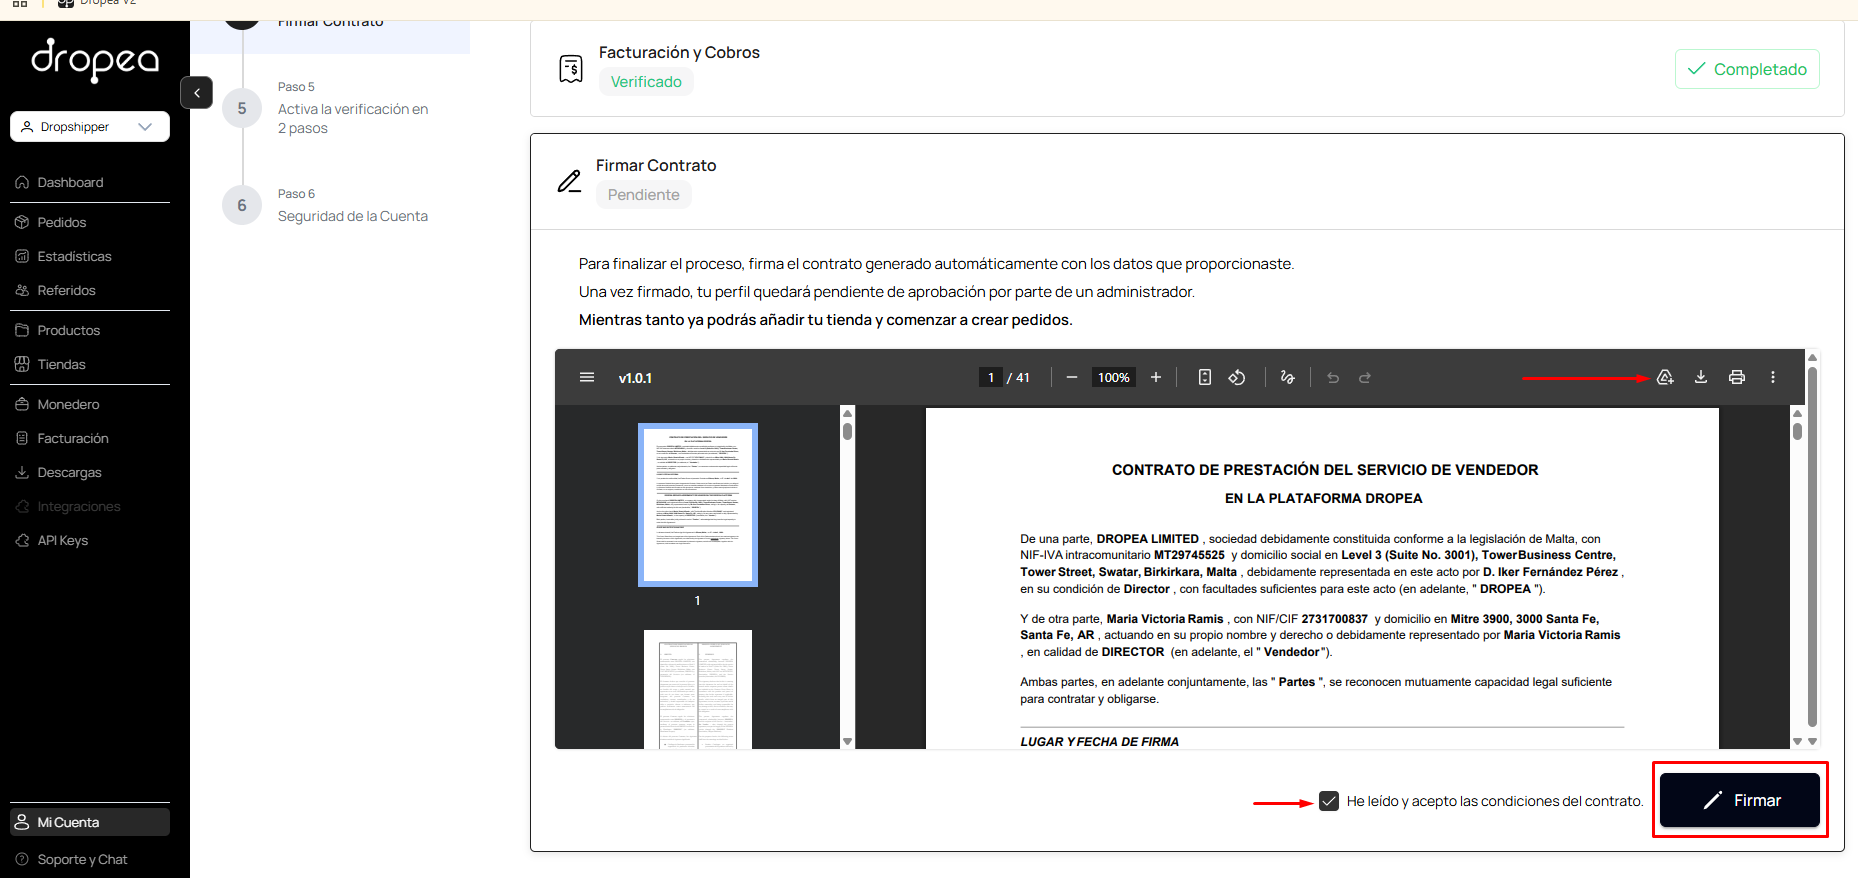
Task: Download the contract PDF
Action: [1701, 377]
